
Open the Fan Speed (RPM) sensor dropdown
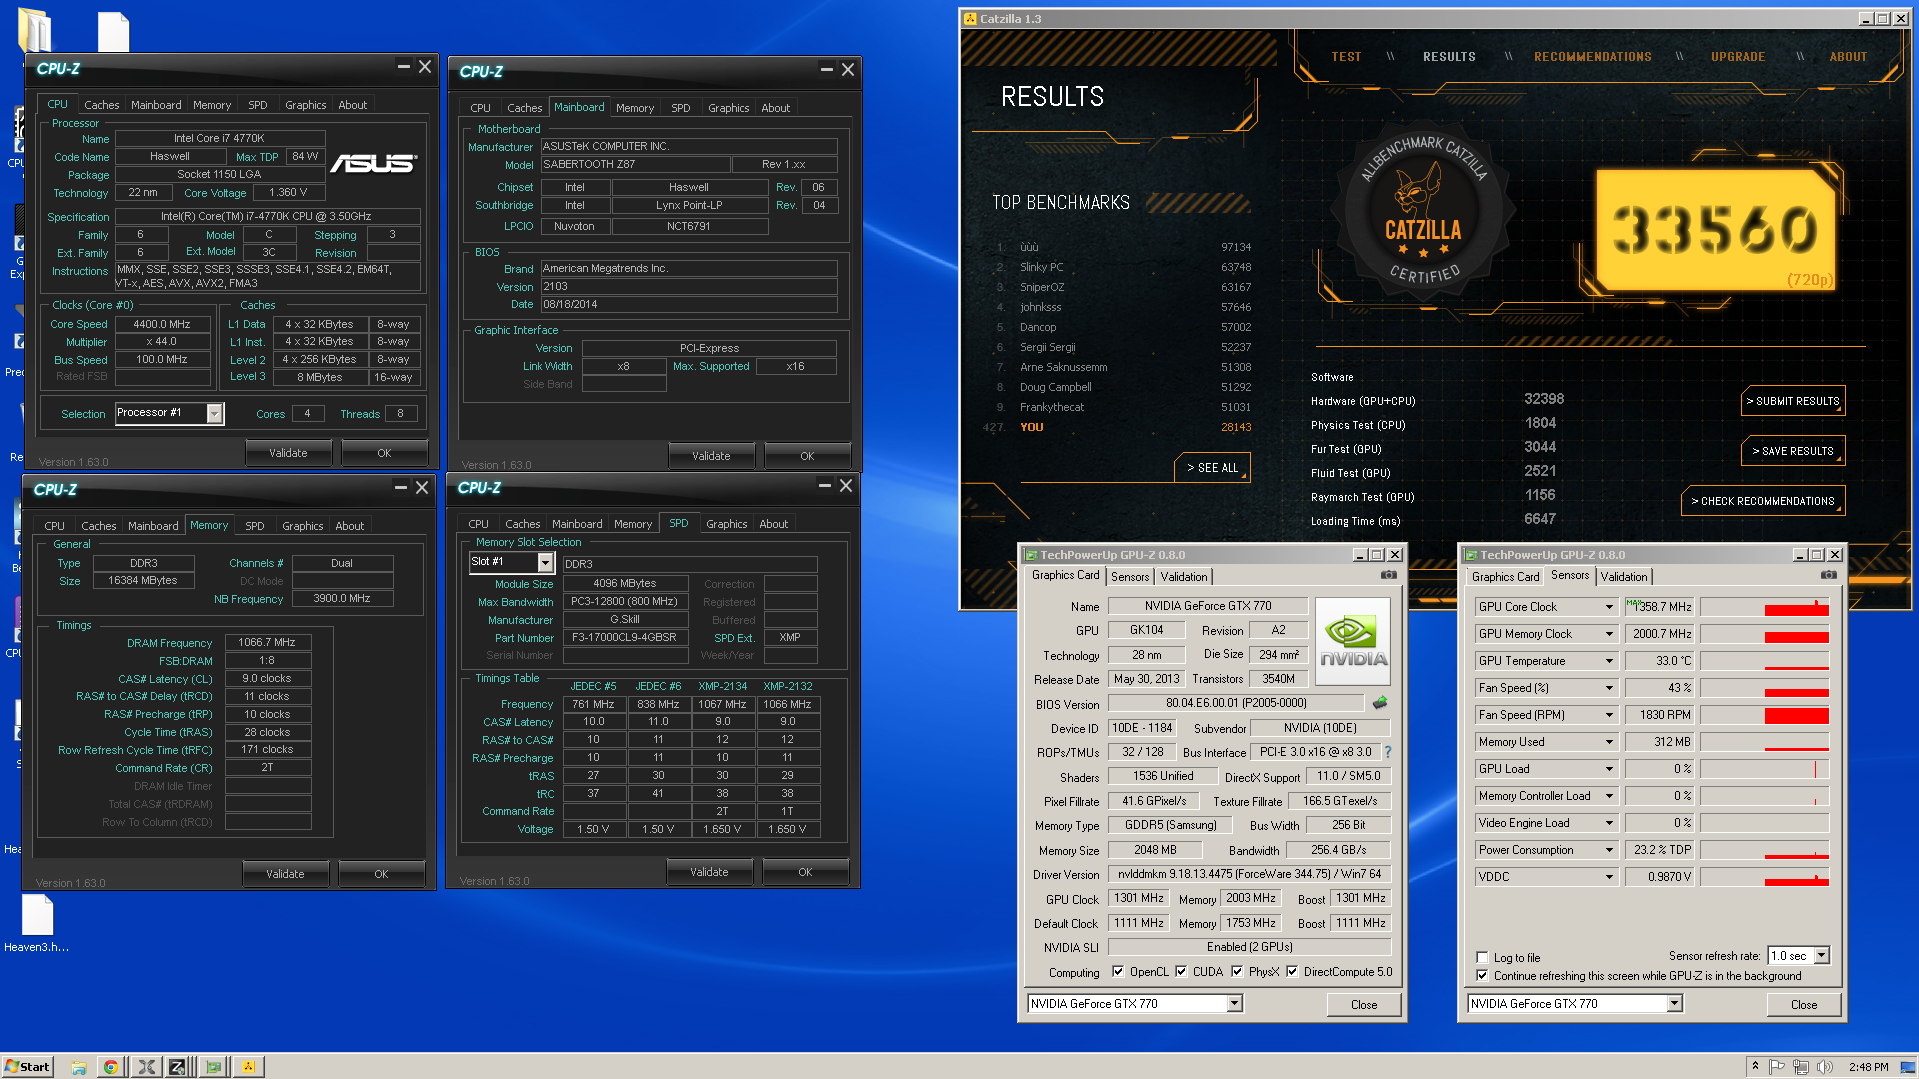(1608, 715)
